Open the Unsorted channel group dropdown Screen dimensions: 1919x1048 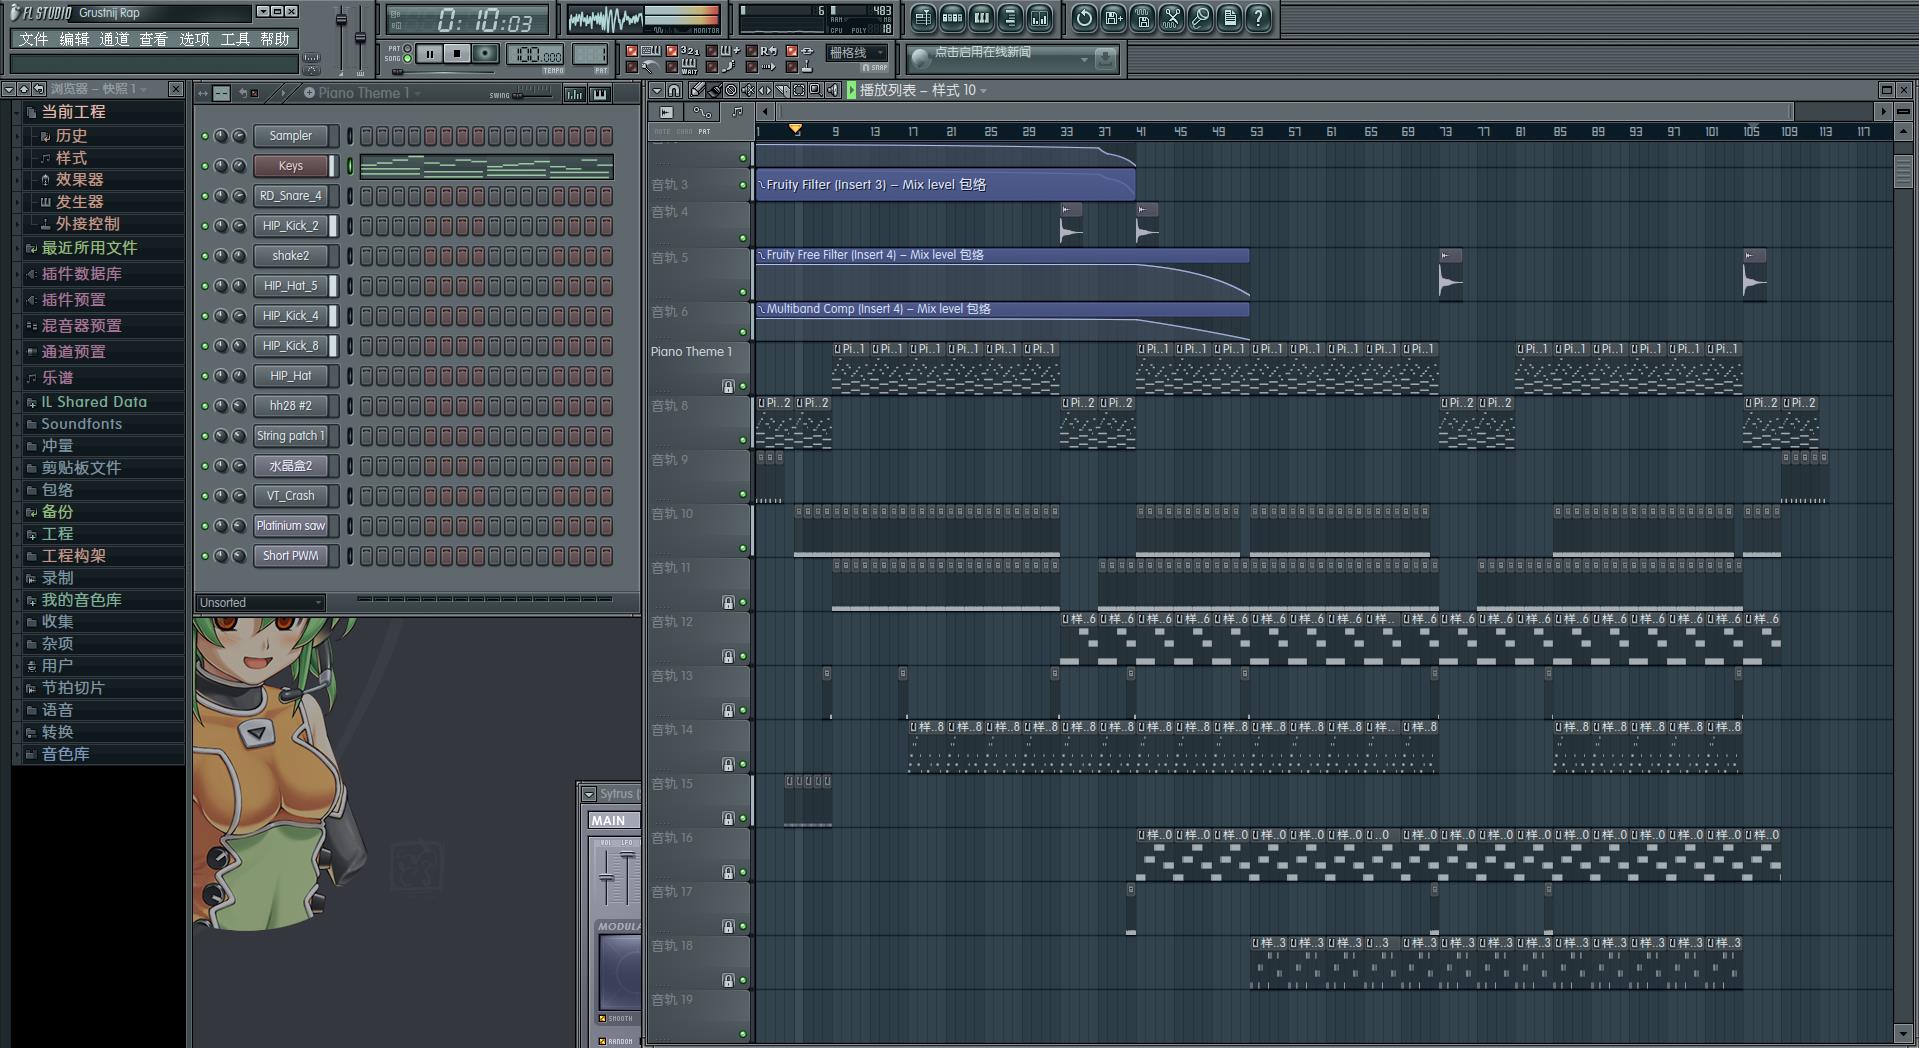(x=260, y=602)
